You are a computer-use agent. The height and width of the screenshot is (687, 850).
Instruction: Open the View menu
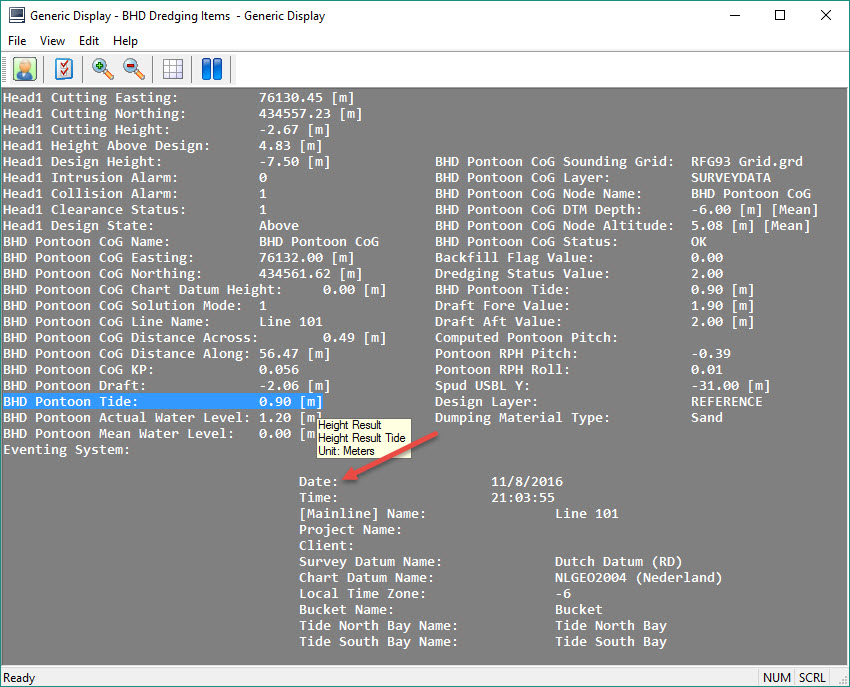(52, 41)
